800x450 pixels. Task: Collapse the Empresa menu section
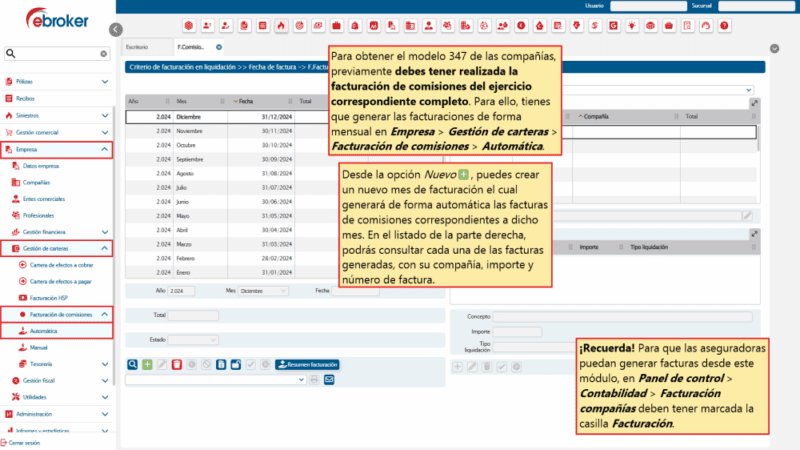click(x=105, y=149)
